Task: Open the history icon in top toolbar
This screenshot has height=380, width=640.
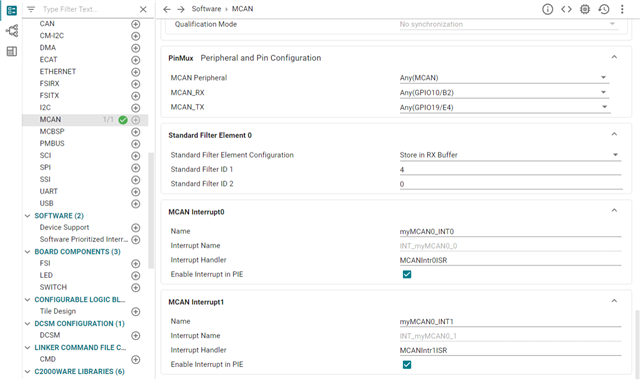Action: tap(604, 9)
